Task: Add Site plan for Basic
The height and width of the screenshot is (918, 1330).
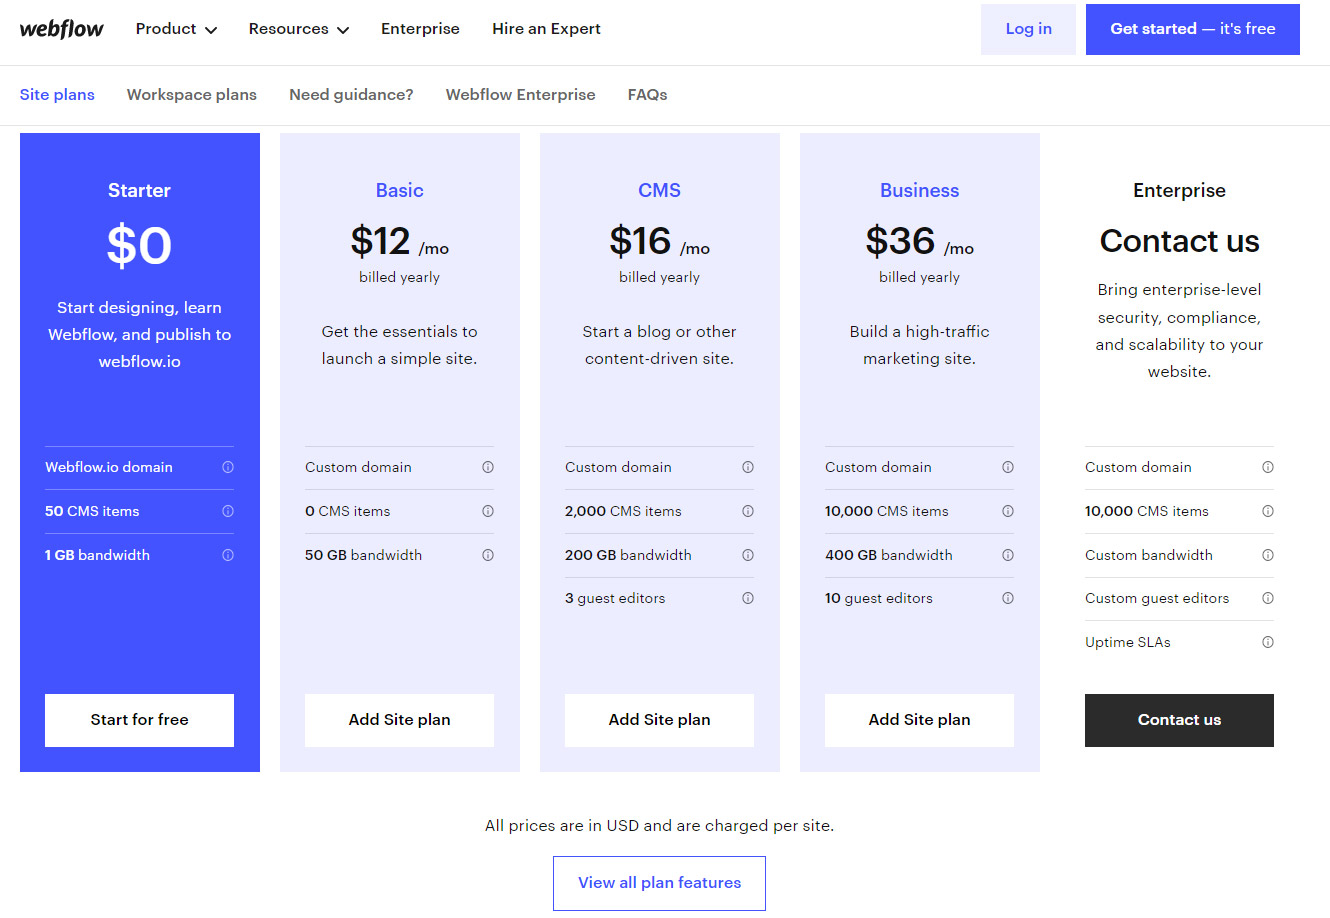Action: (399, 720)
